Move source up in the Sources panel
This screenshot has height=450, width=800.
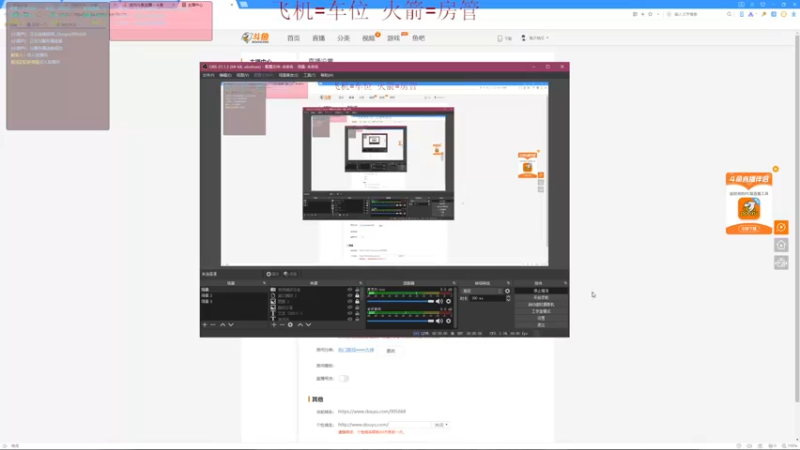pyautogui.click(x=300, y=324)
